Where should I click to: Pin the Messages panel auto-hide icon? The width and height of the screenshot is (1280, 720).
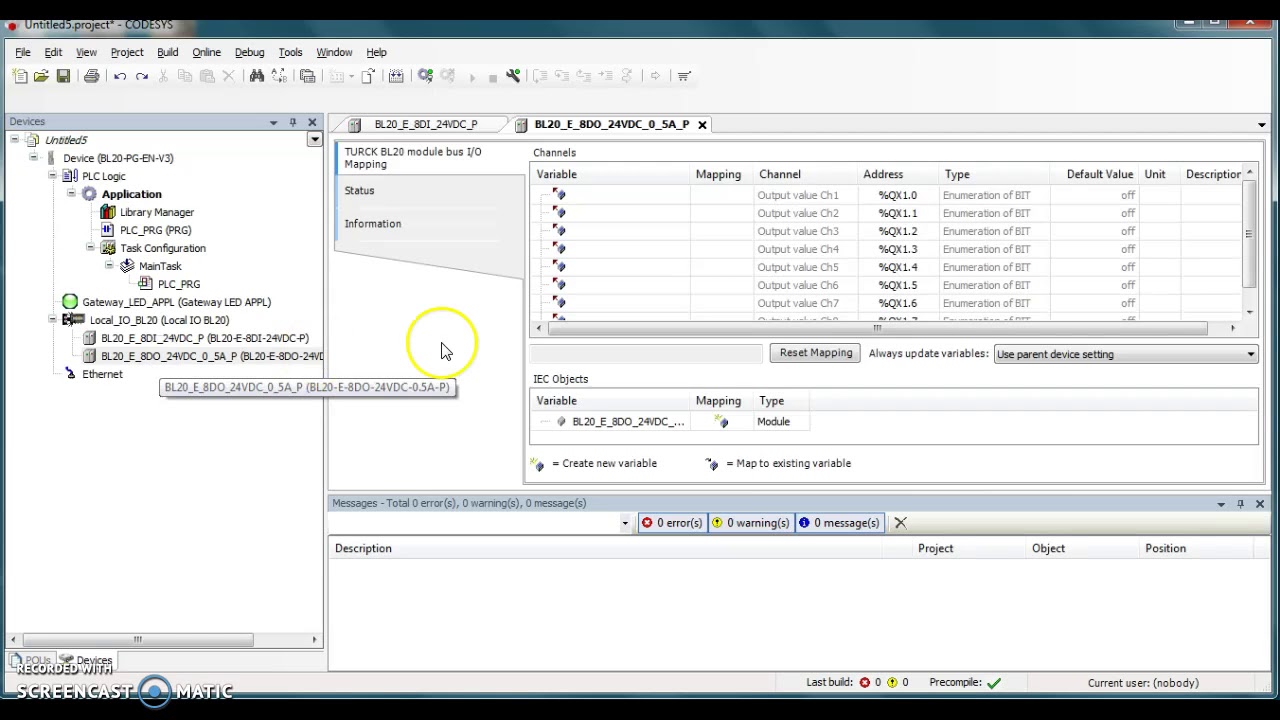click(x=1240, y=504)
